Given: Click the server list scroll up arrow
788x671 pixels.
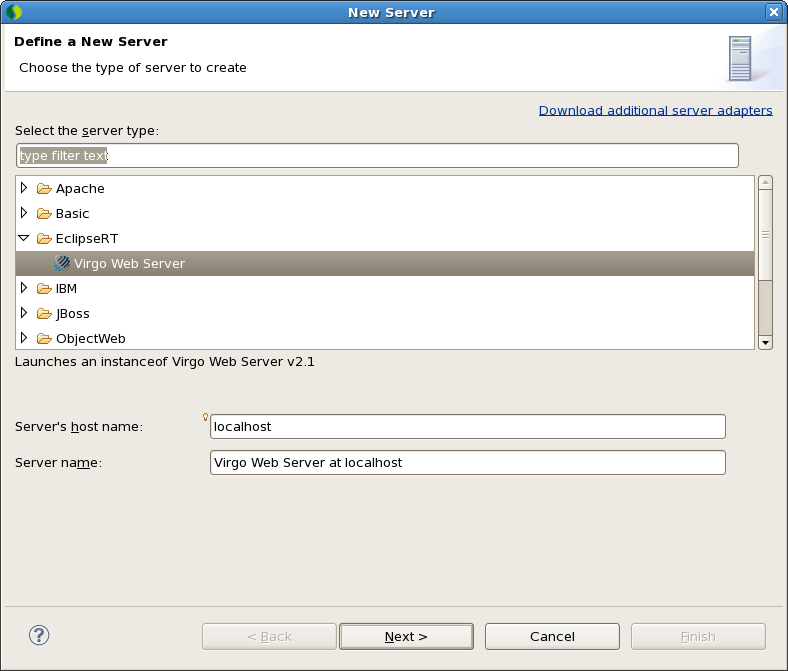Looking at the screenshot, I should [x=765, y=182].
